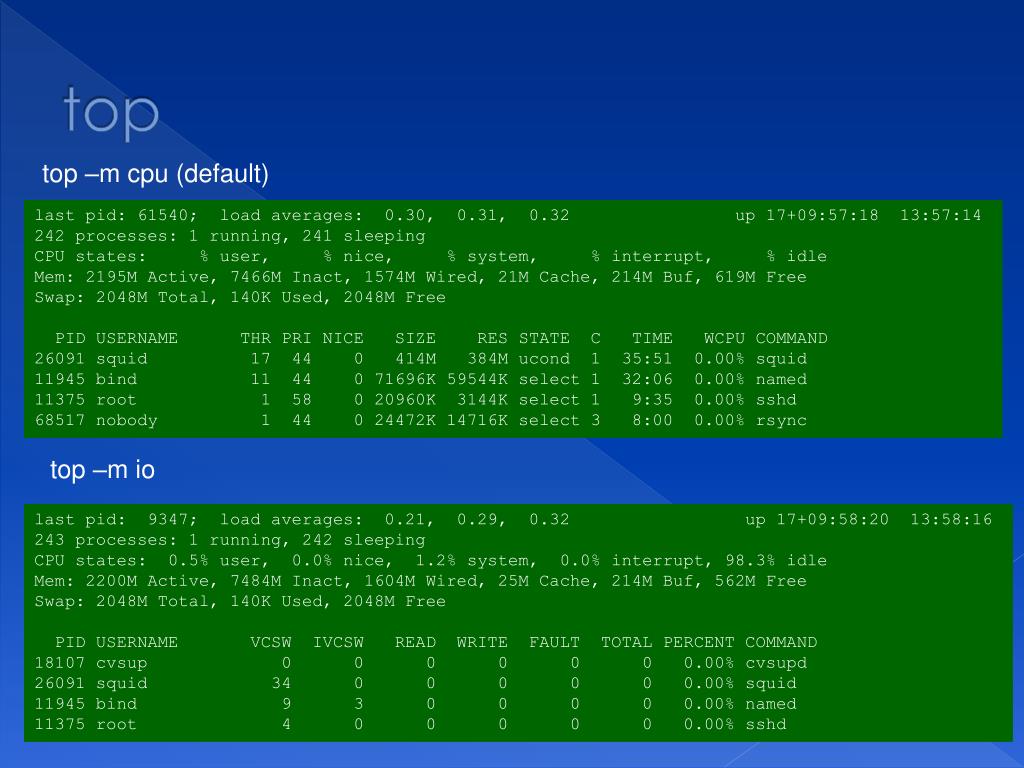Click load average value "0.21,"

tap(409, 520)
